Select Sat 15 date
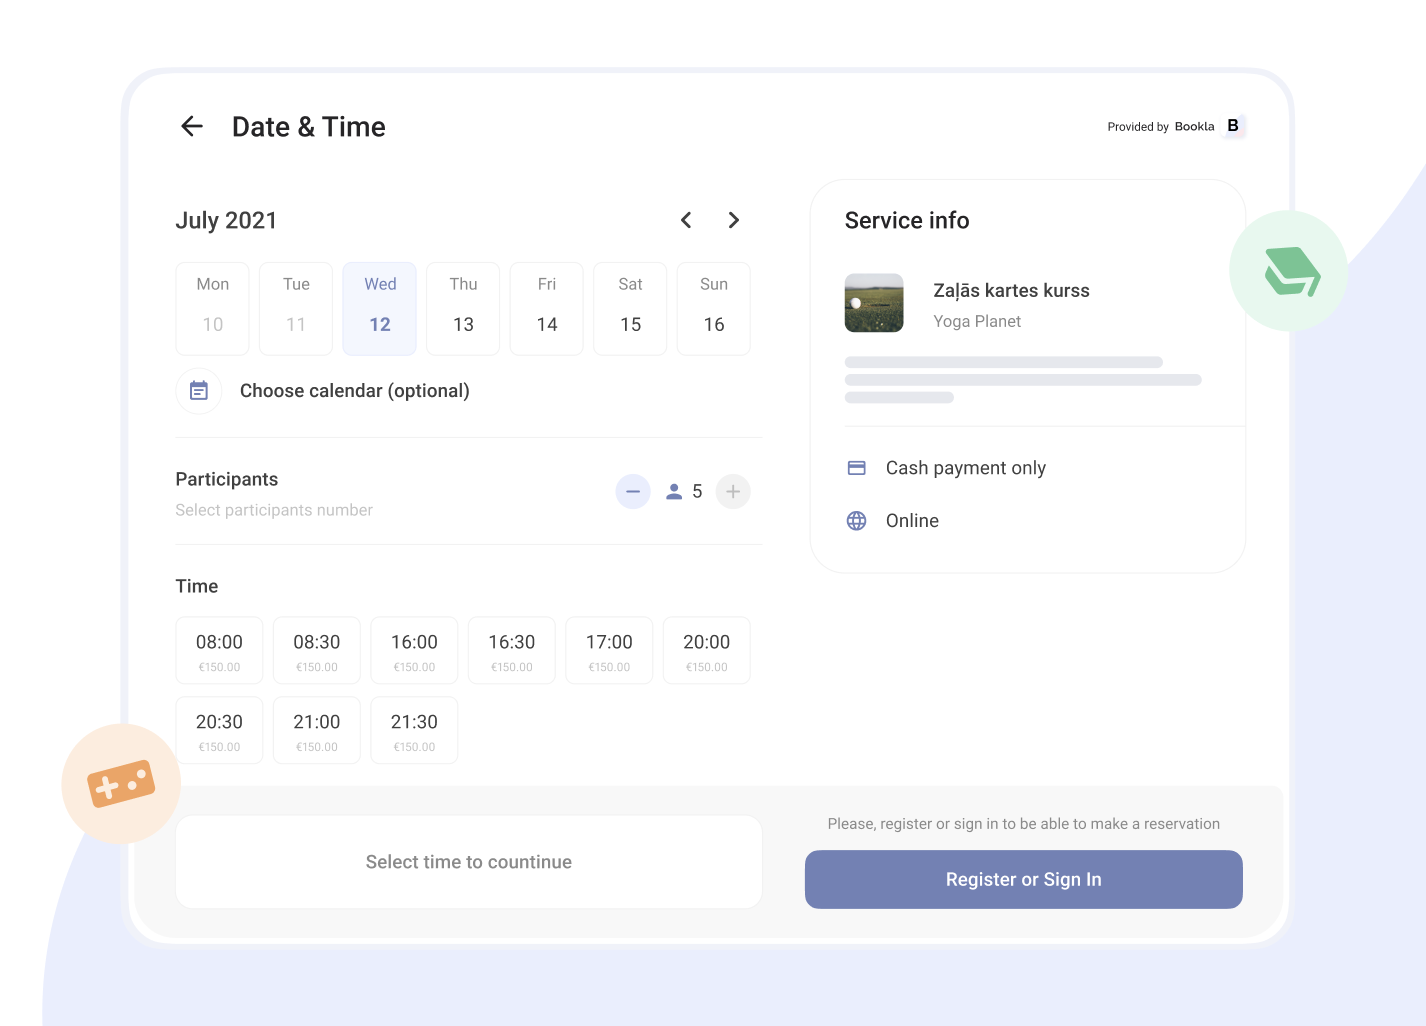This screenshot has height=1026, width=1426. 630,309
